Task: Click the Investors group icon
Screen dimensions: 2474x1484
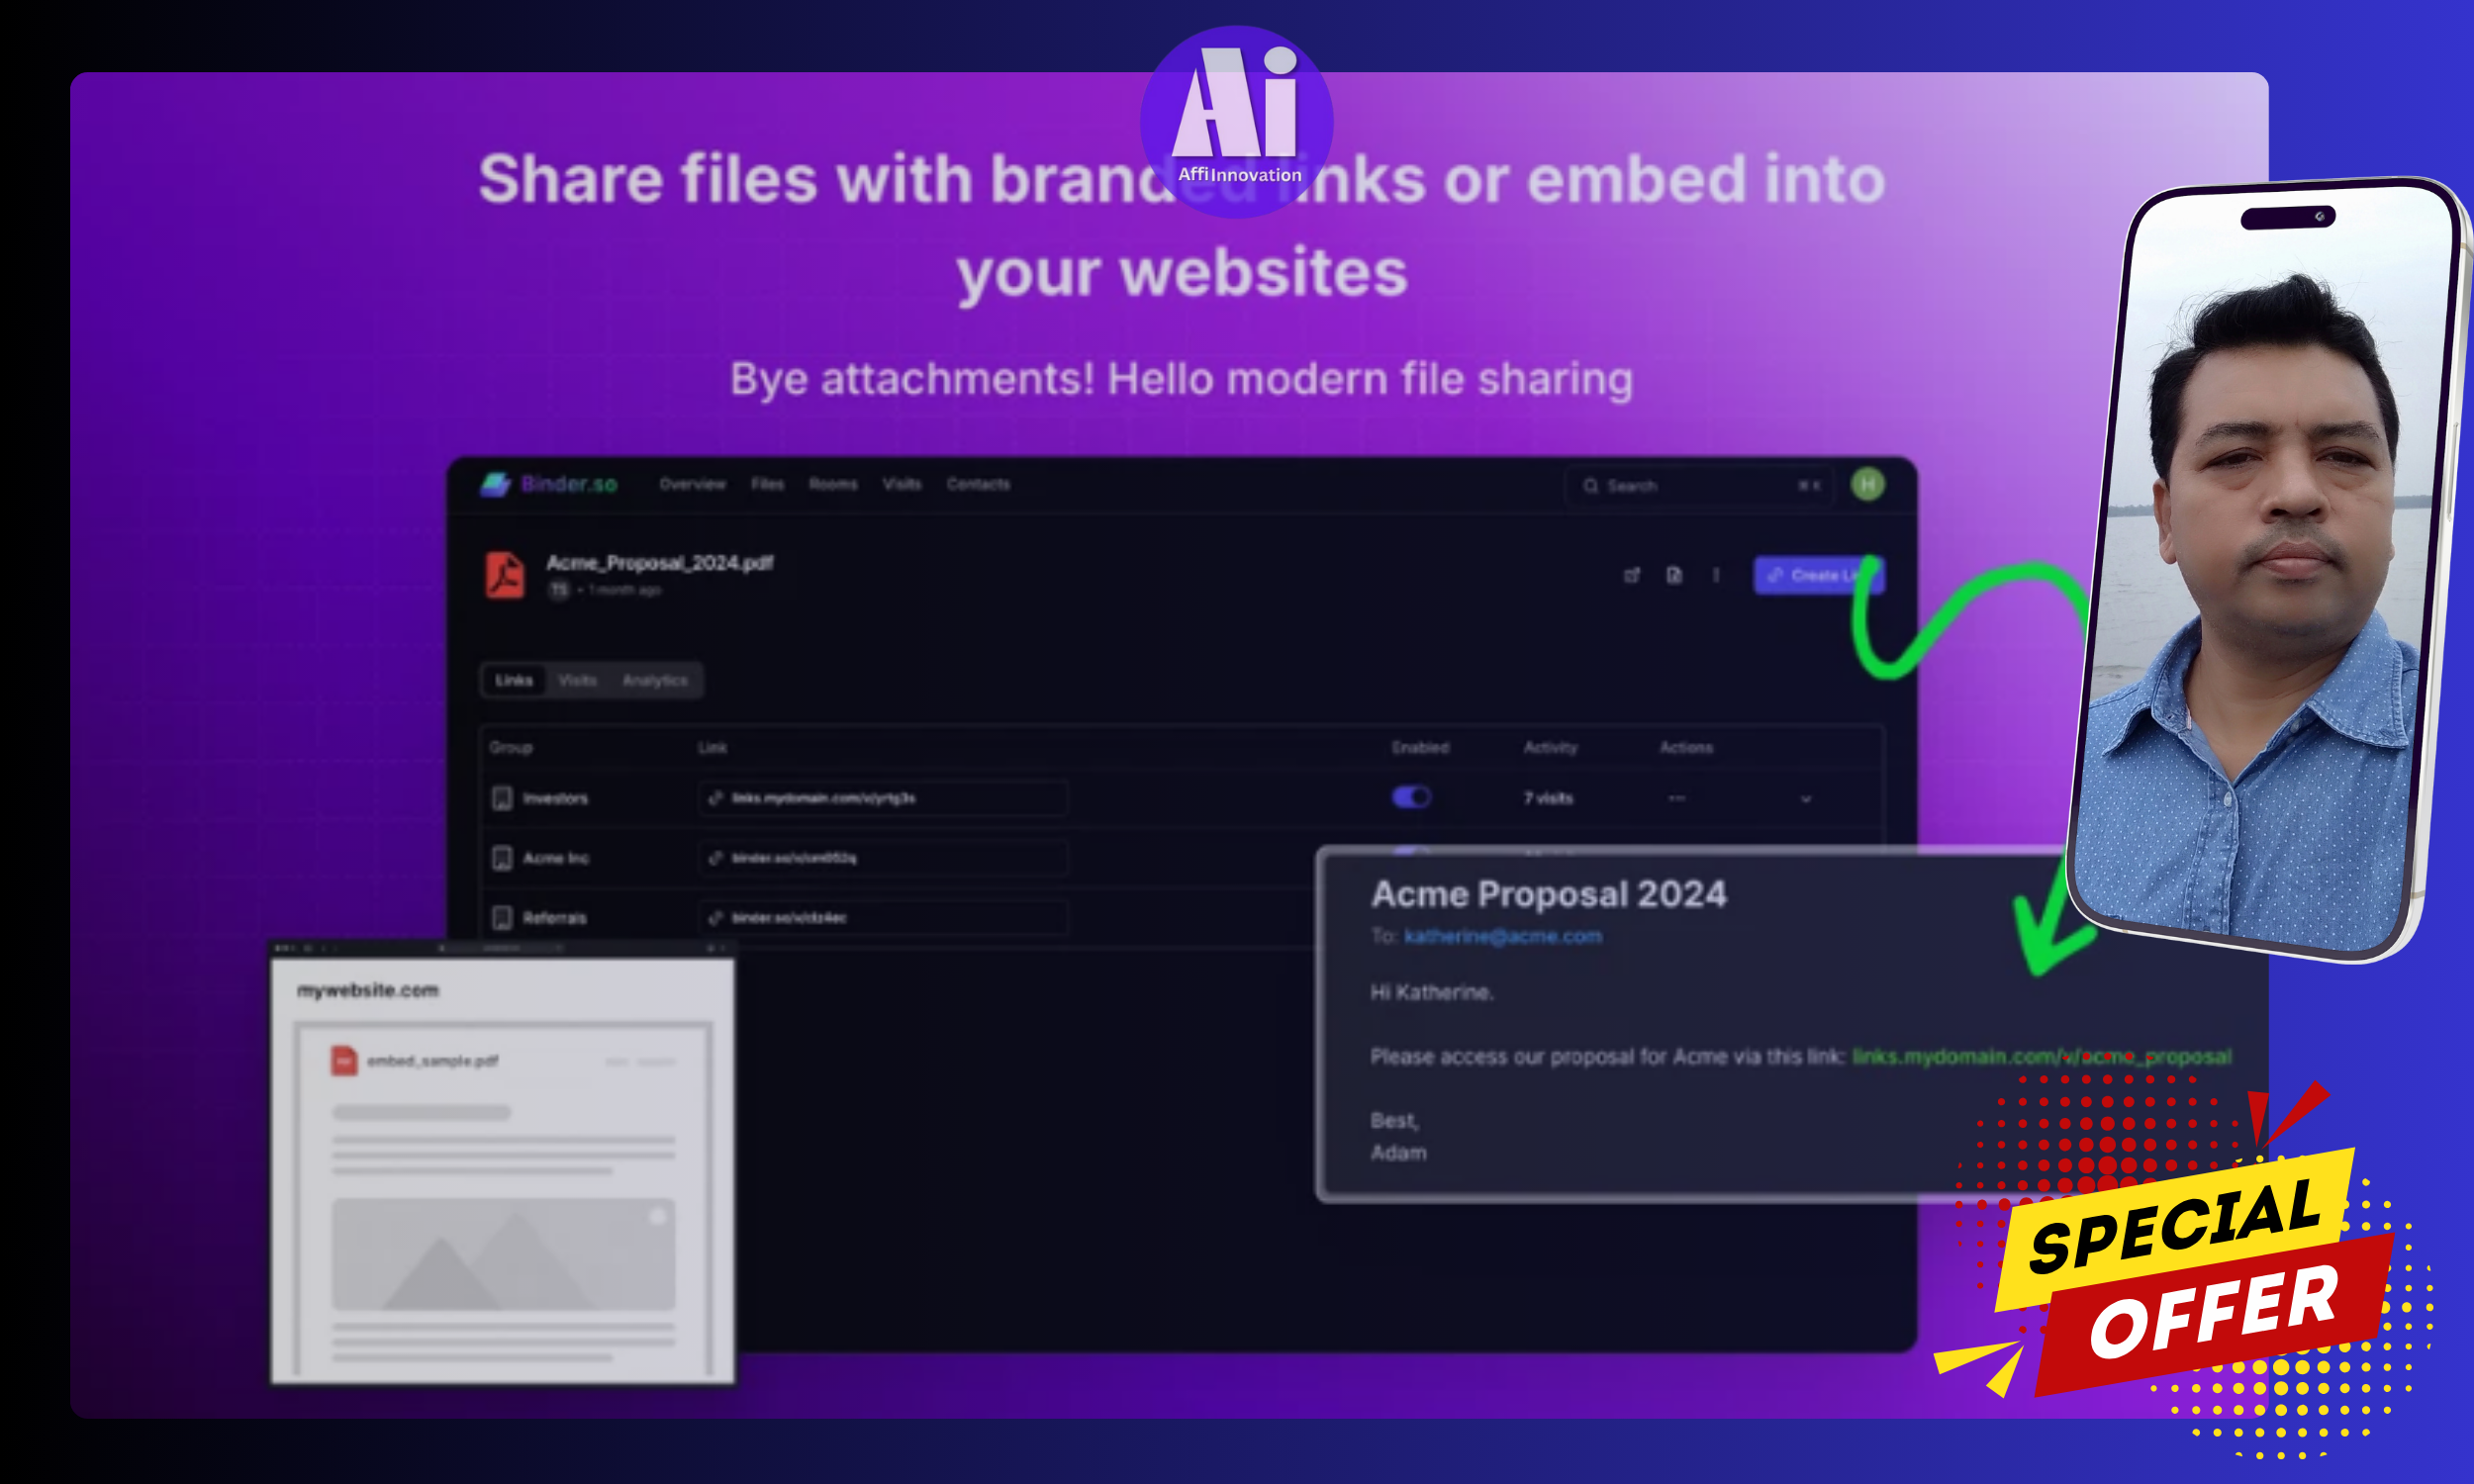Action: tap(502, 798)
